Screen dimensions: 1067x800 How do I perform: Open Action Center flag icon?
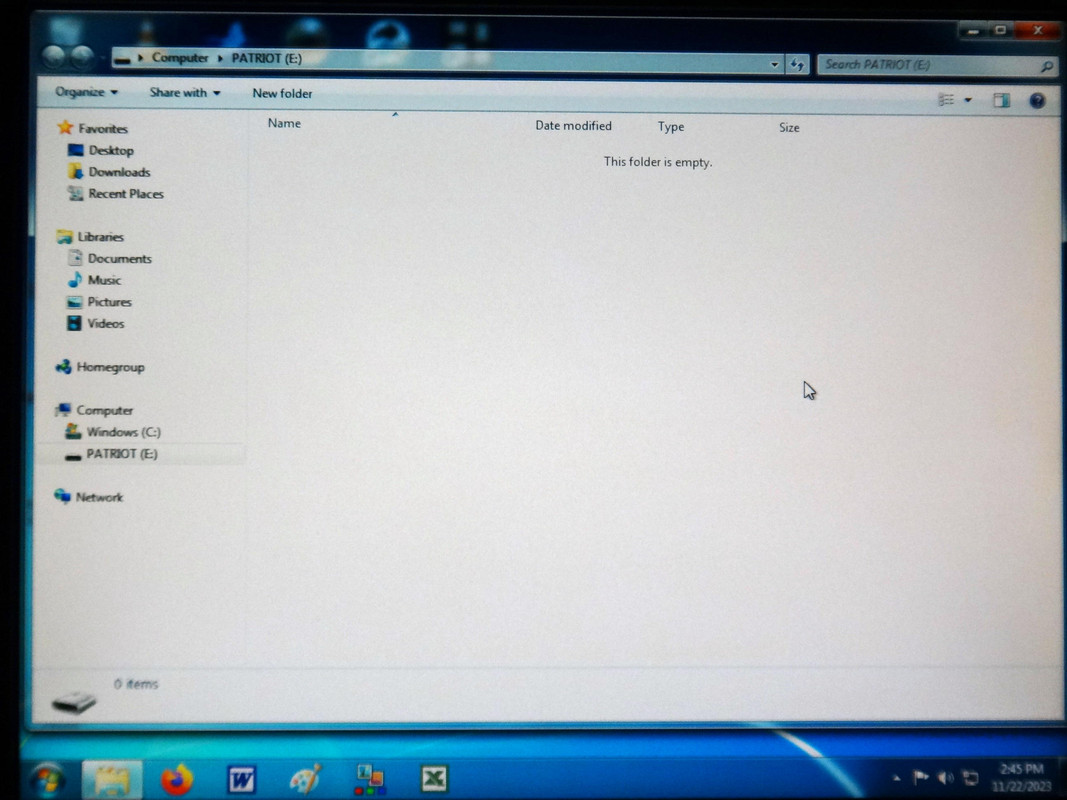point(921,777)
